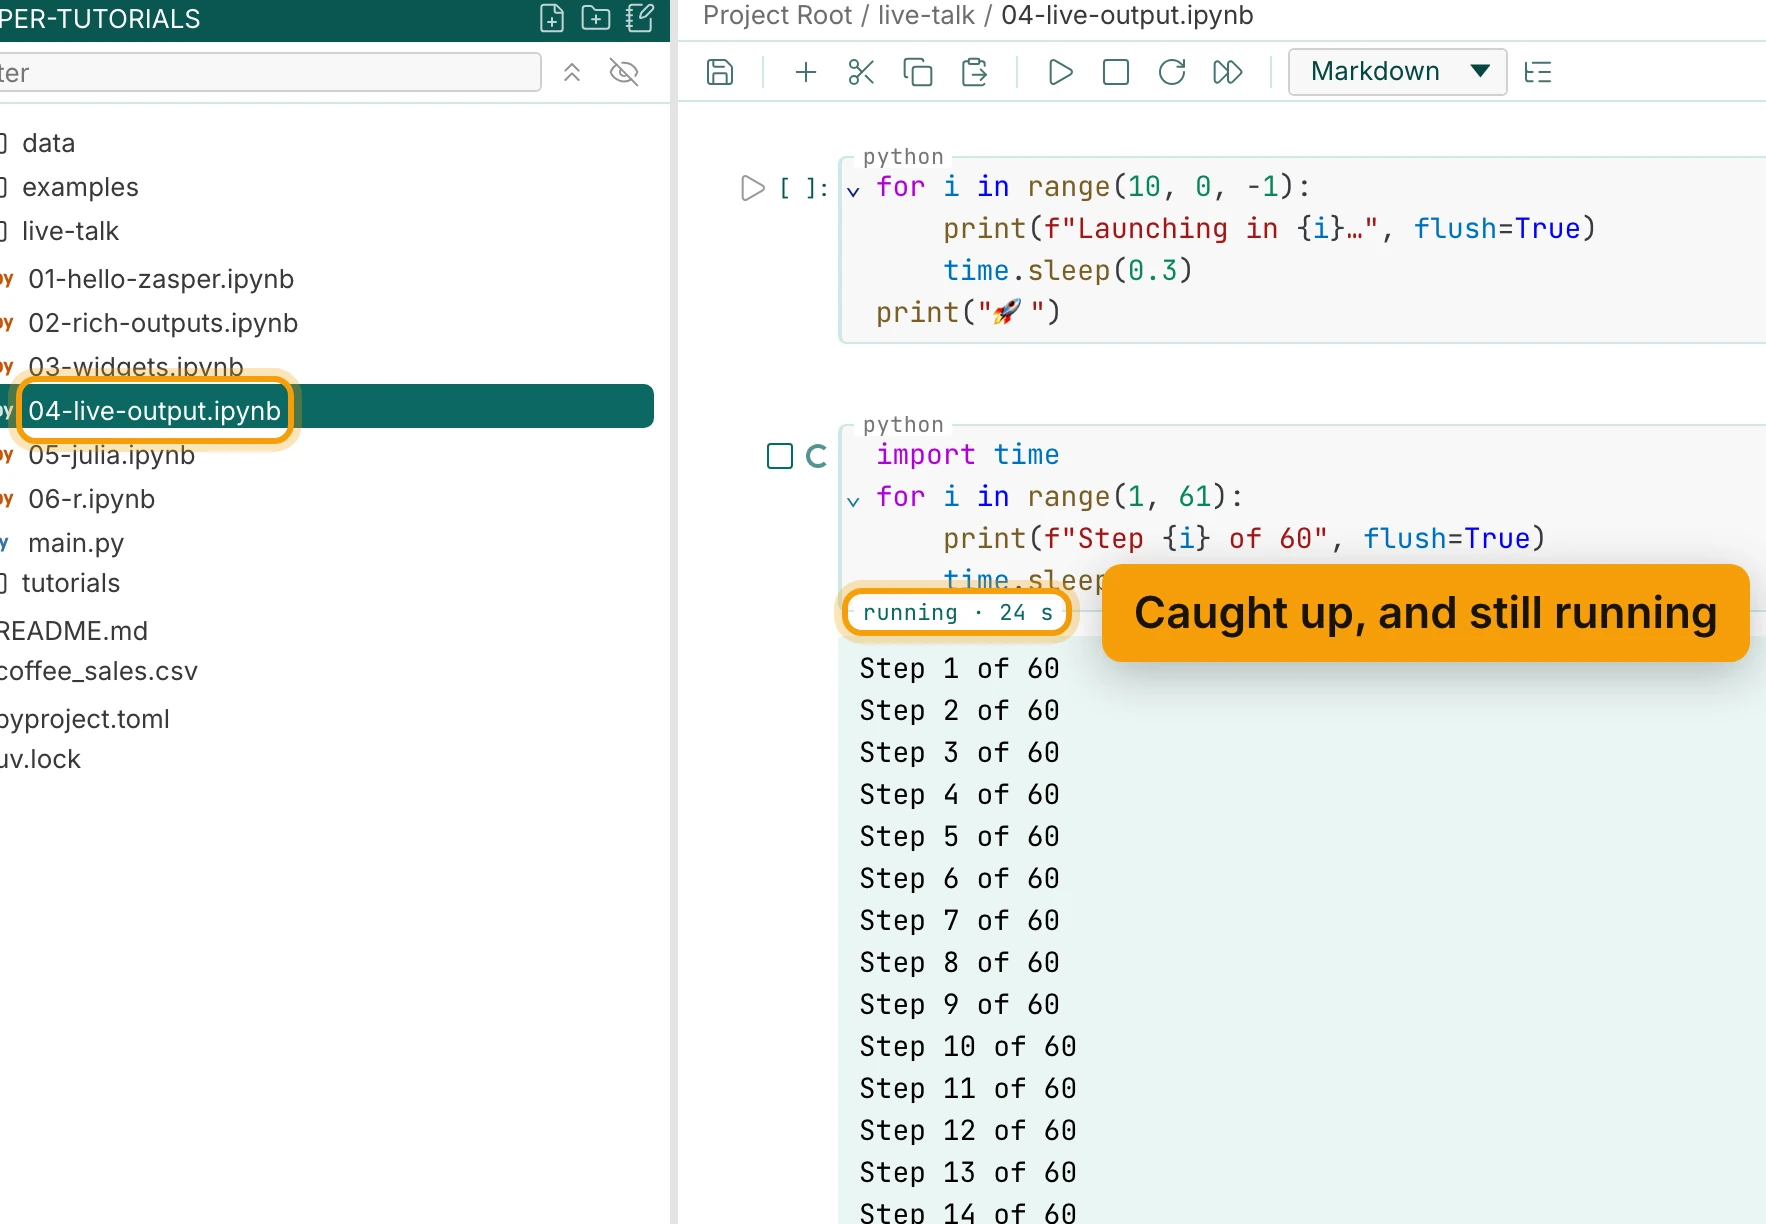
Task: Open 02-rich-outputs.ipynb
Action: (163, 323)
